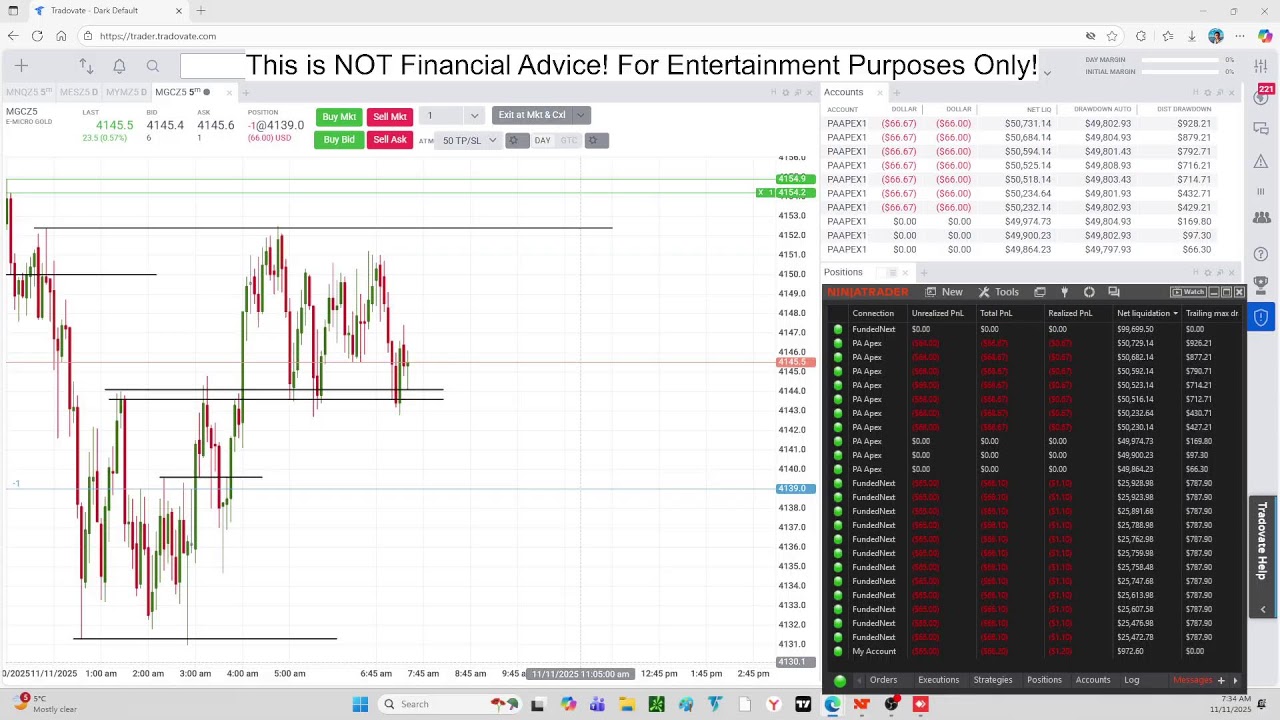Open the 50 TP/SL ATM dropdown

pos(469,141)
